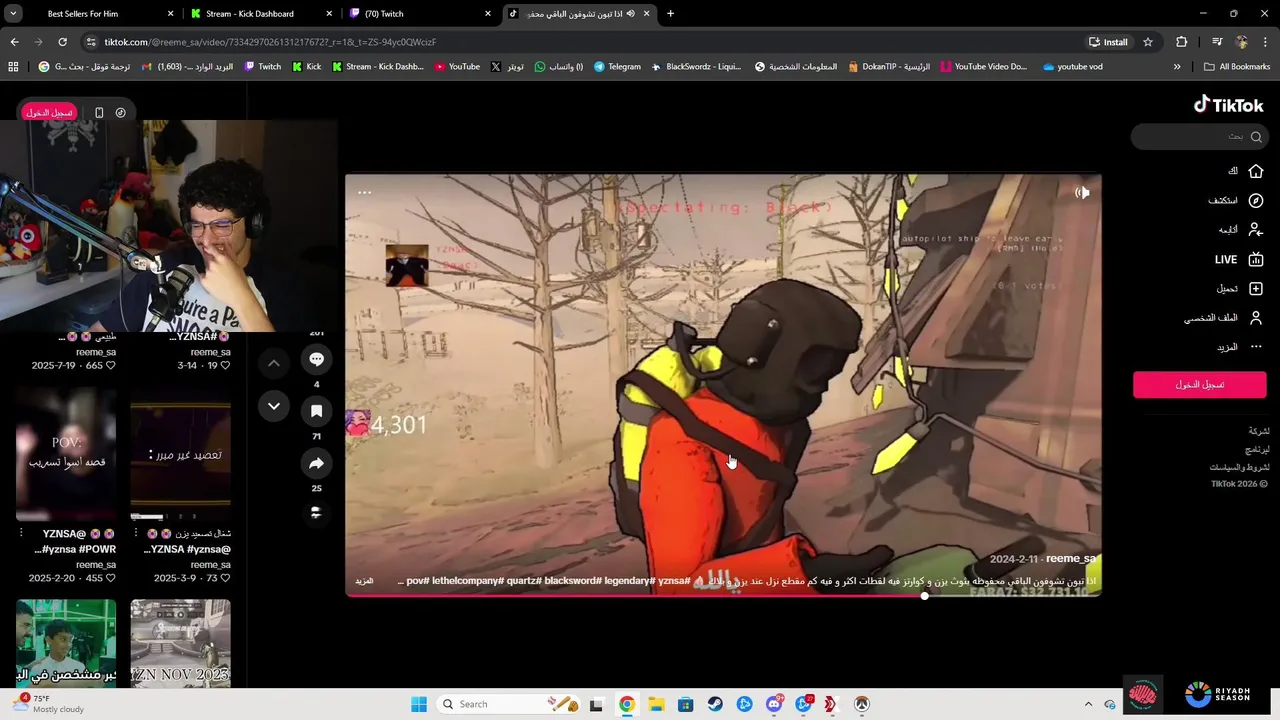1280x720 pixels.
Task: Open Discord from the taskbar
Action: (x=774, y=704)
